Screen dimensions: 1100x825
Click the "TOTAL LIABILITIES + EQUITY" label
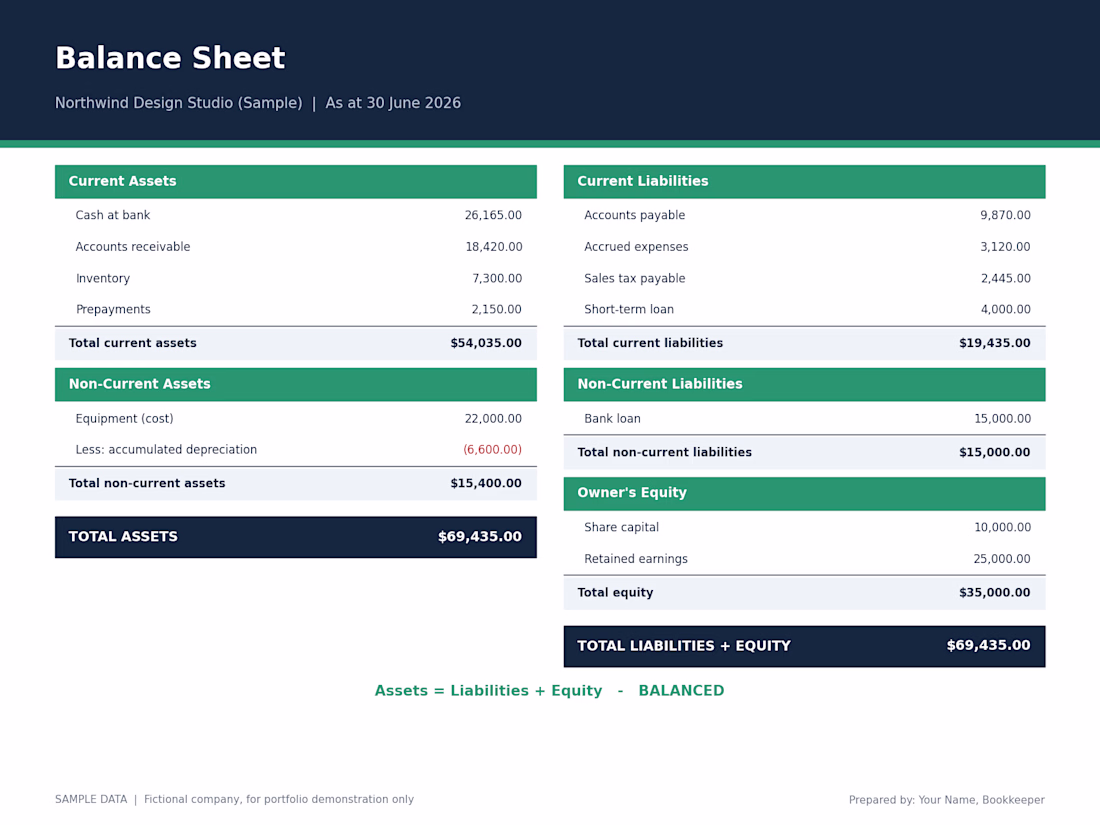click(x=684, y=646)
